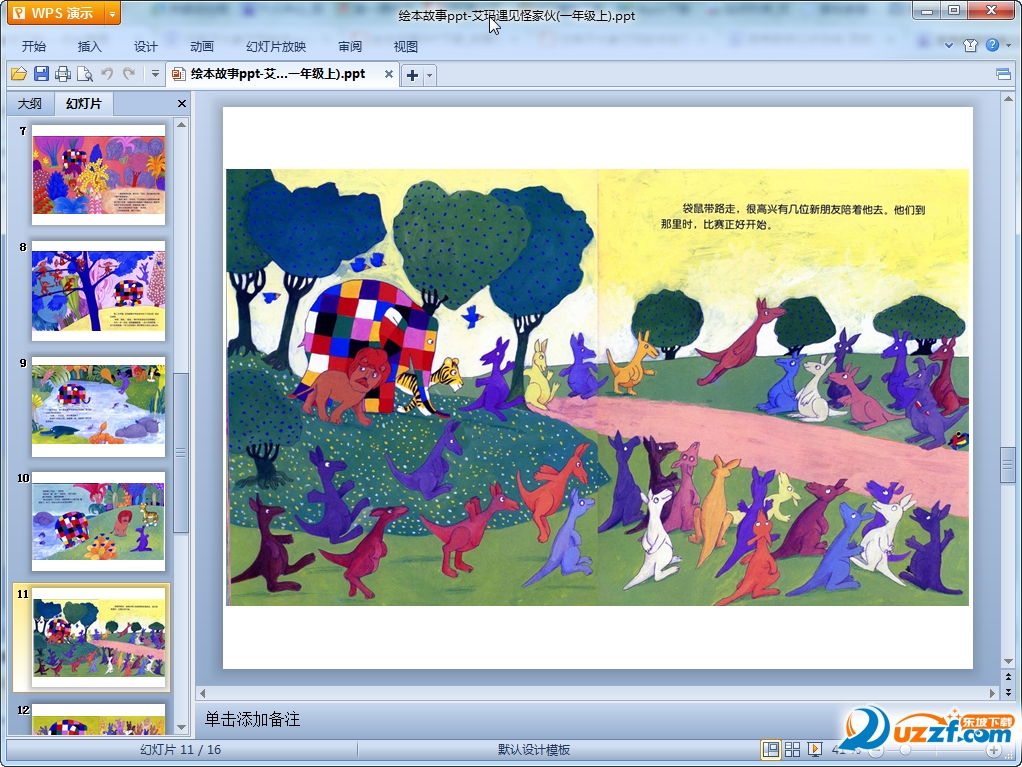Minimize the WPS window

[926, 11]
